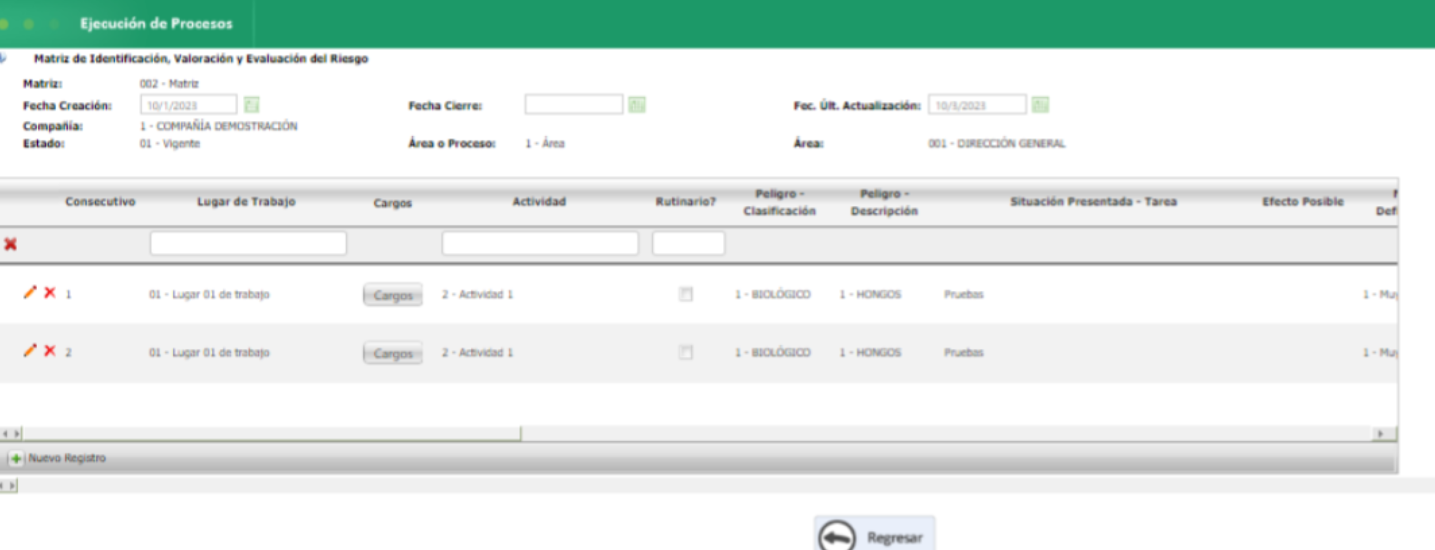This screenshot has height=550, width=1435.
Task: Select '1 - HONGOS' cell in row 2
Action: coord(870,353)
